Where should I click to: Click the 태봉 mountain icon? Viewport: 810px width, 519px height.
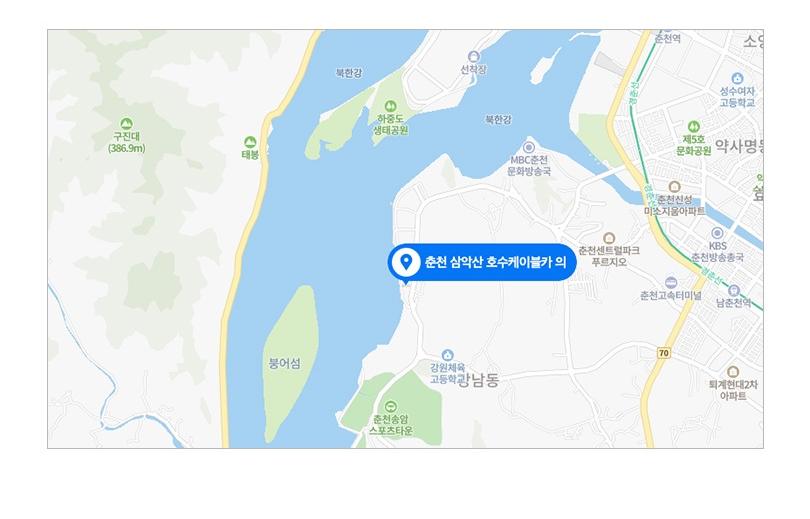click(x=250, y=141)
